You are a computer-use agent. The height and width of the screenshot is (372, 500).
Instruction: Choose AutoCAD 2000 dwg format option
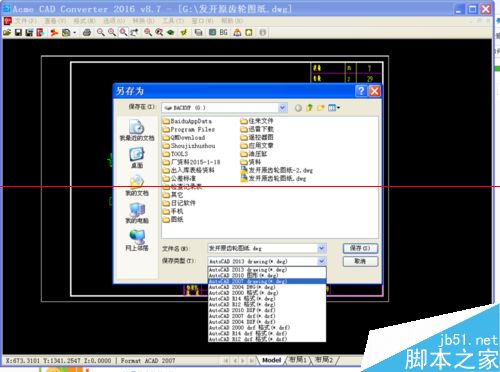(267, 293)
